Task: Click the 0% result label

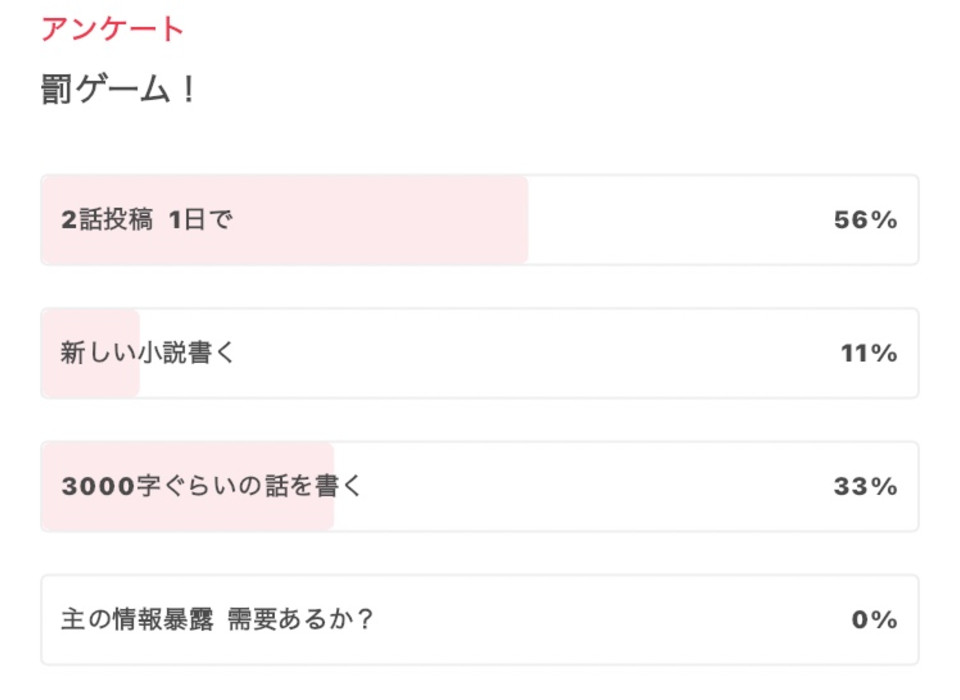Action: coord(874,620)
